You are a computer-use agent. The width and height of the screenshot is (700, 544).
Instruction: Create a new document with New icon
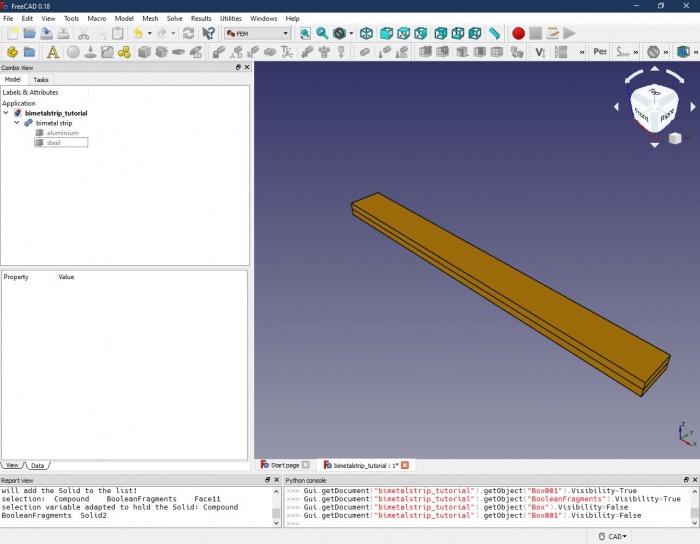(x=12, y=33)
